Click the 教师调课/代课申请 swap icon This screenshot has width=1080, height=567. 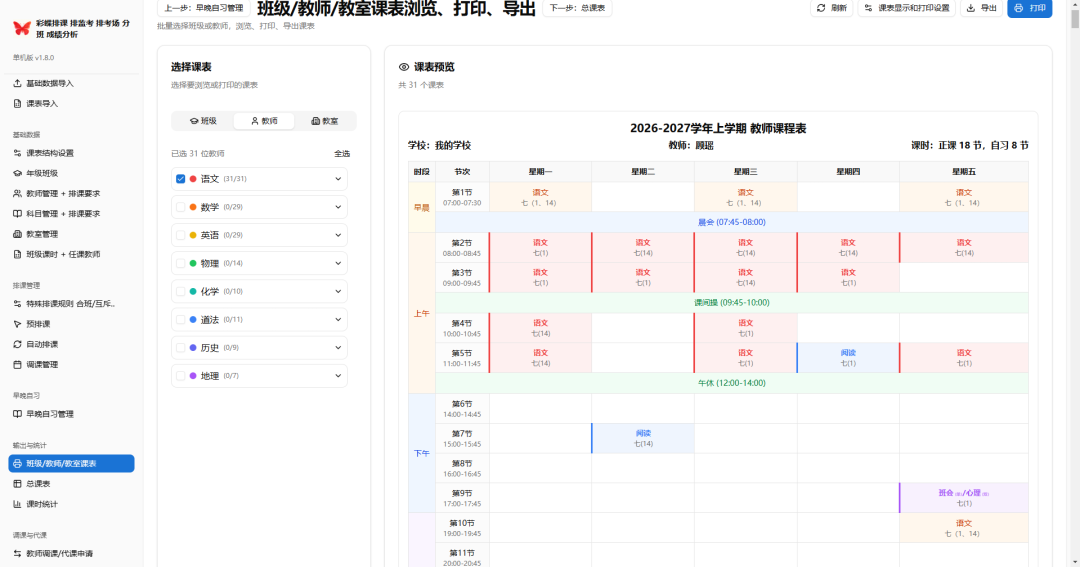pyautogui.click(x=17, y=553)
